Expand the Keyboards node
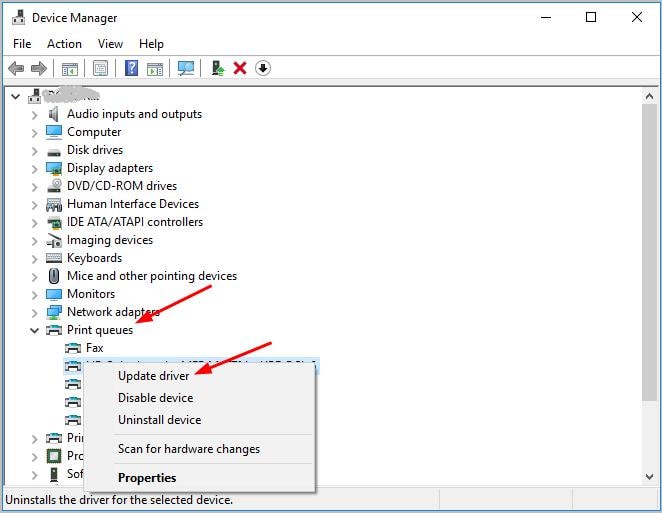Screen dimensions: 662x513 click(35, 259)
